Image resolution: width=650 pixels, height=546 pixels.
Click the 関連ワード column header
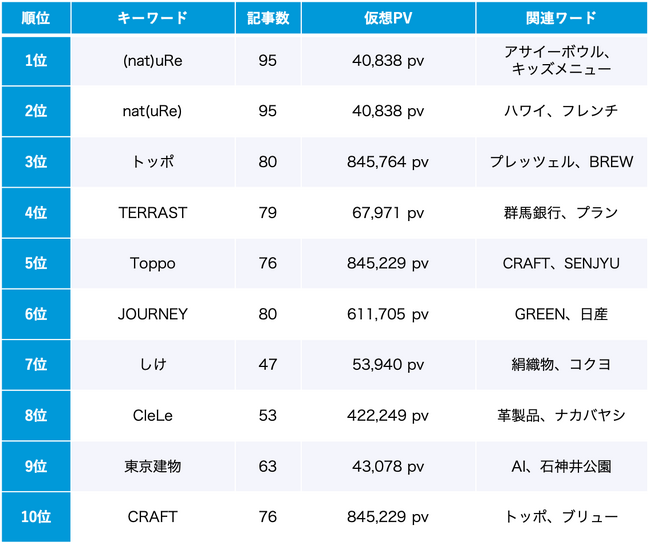pyautogui.click(x=560, y=19)
